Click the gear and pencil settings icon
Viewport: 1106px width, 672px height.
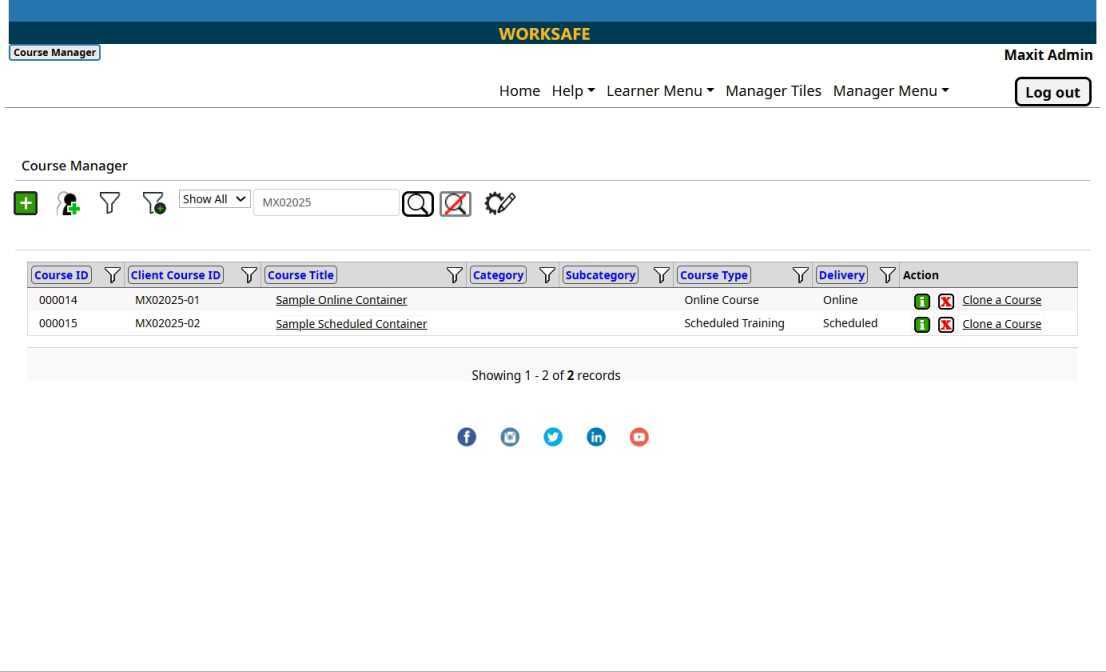[500, 203]
